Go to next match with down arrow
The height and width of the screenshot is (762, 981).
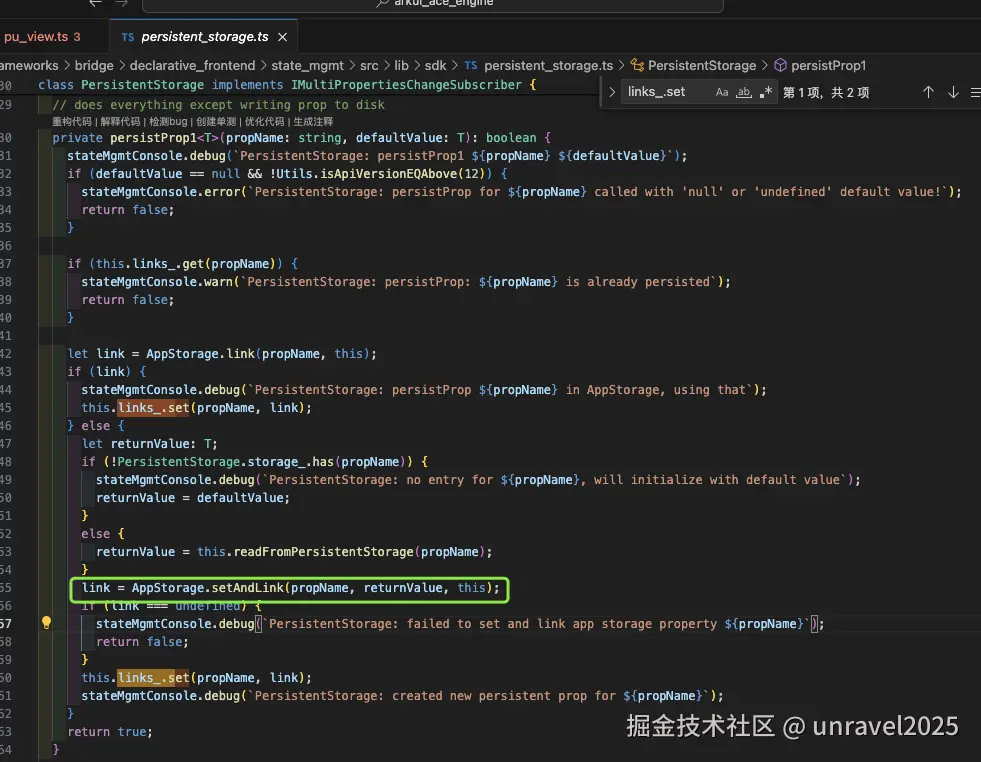click(x=953, y=93)
